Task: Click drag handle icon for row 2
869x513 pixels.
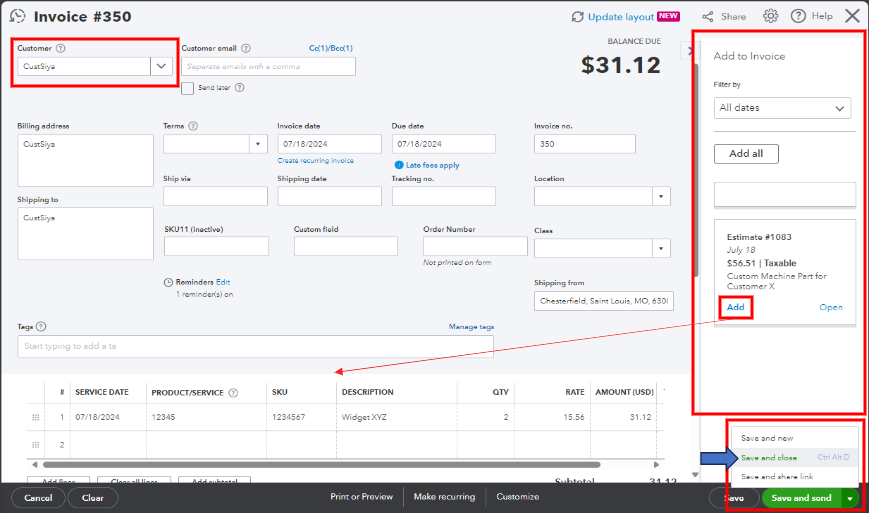Action: [x=35, y=444]
